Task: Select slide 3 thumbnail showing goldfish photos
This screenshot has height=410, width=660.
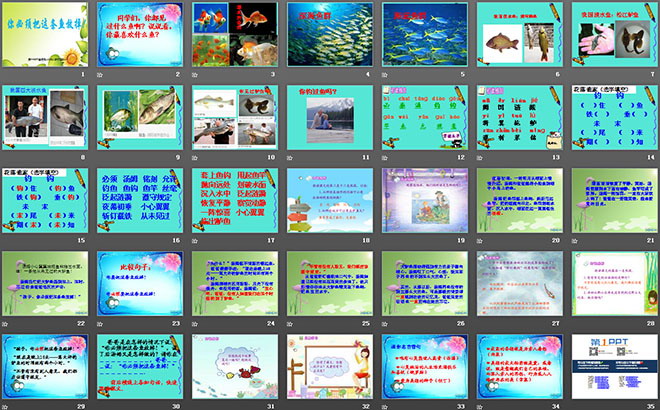Action: pos(235,35)
